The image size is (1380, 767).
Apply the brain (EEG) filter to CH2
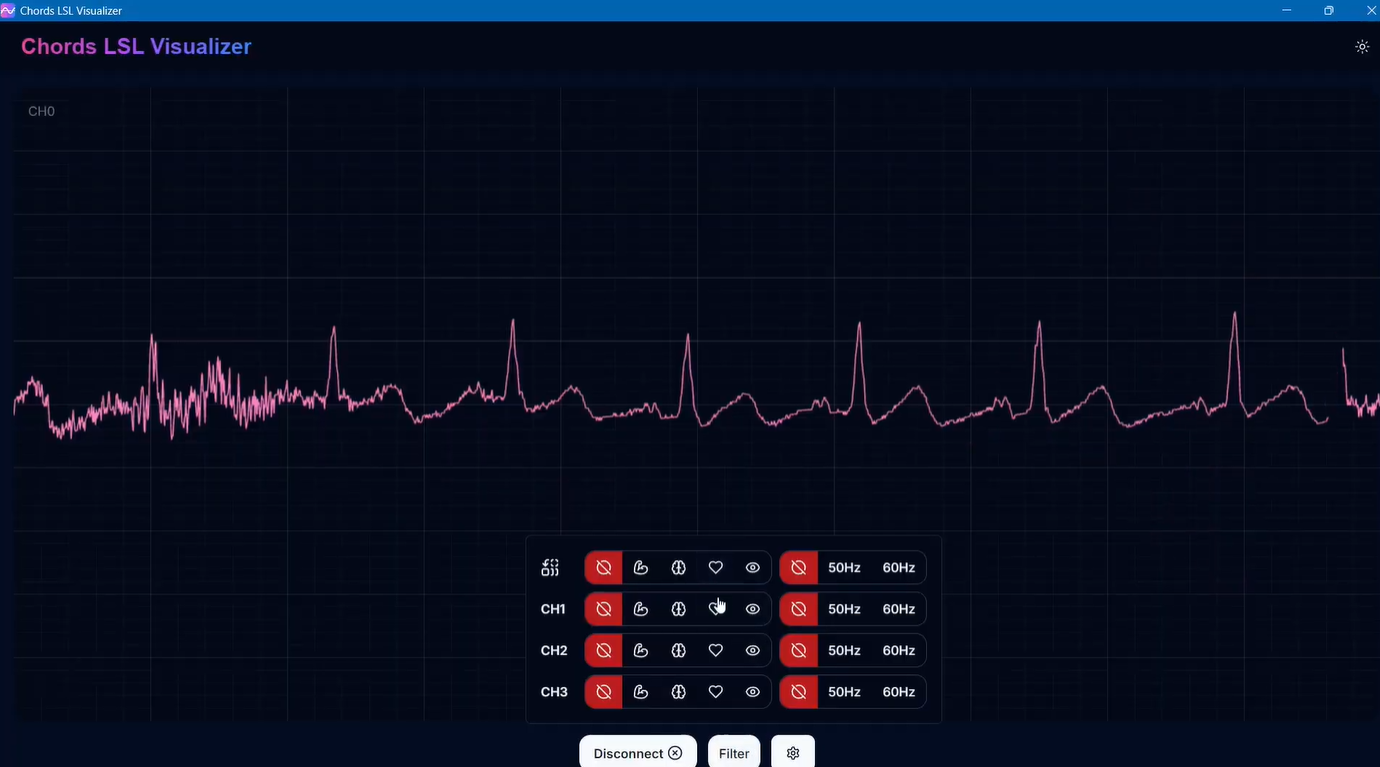pos(678,651)
